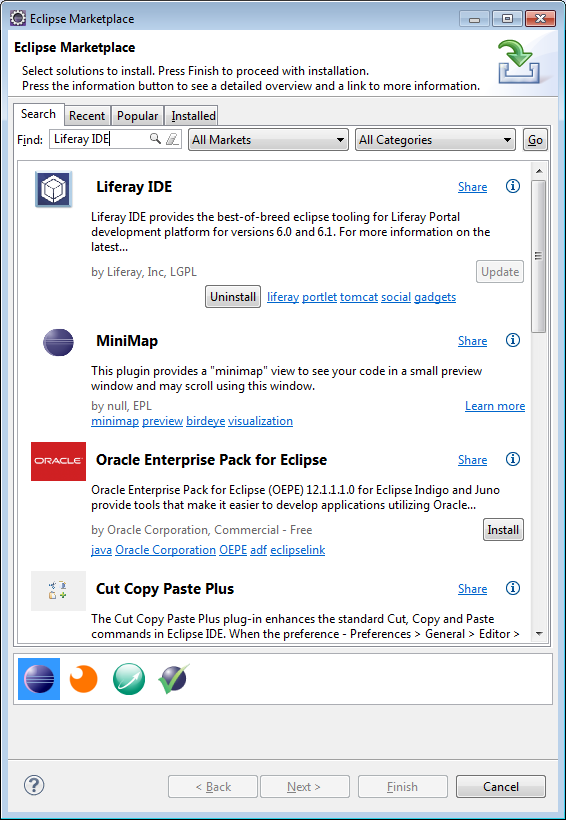Click the help question mark icon

34,785
